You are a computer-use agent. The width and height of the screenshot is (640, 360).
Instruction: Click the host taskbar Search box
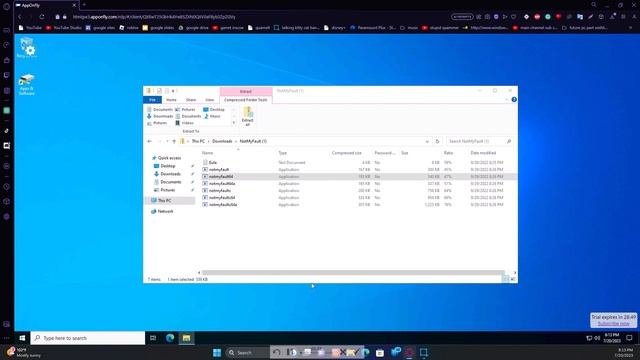click(246, 353)
